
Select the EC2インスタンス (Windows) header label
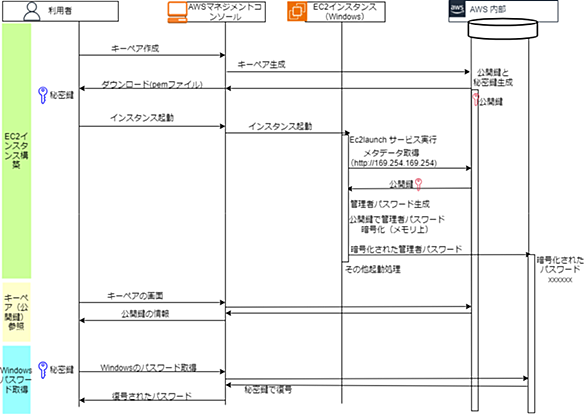click(345, 12)
